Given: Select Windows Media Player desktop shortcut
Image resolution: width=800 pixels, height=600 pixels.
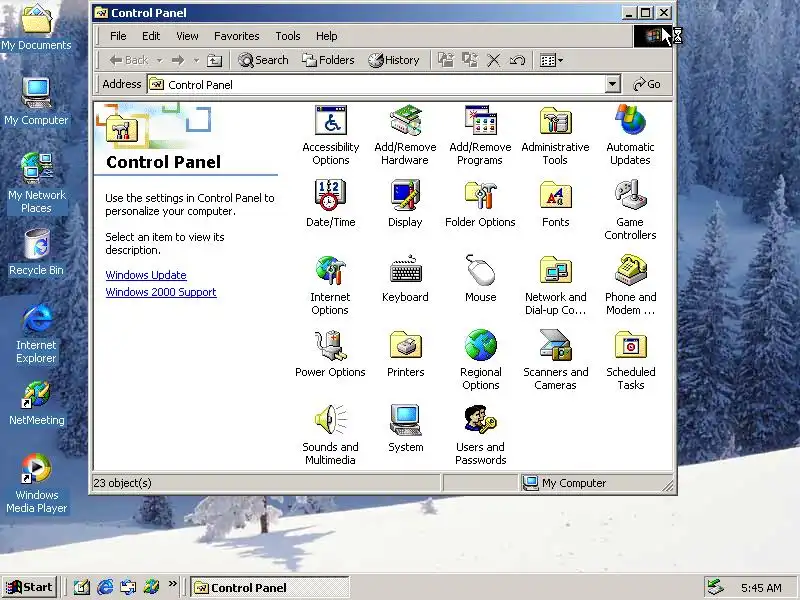Looking at the screenshot, I should pos(36,483).
